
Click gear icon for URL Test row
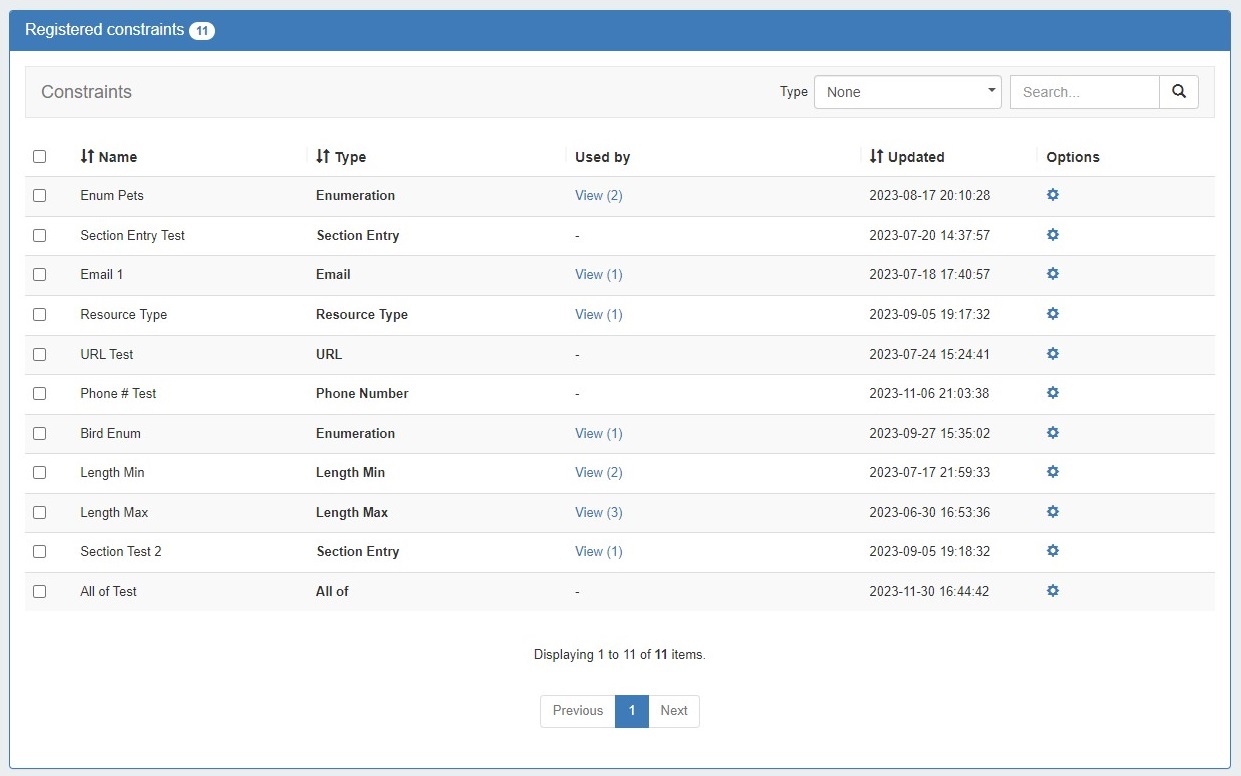1052,354
